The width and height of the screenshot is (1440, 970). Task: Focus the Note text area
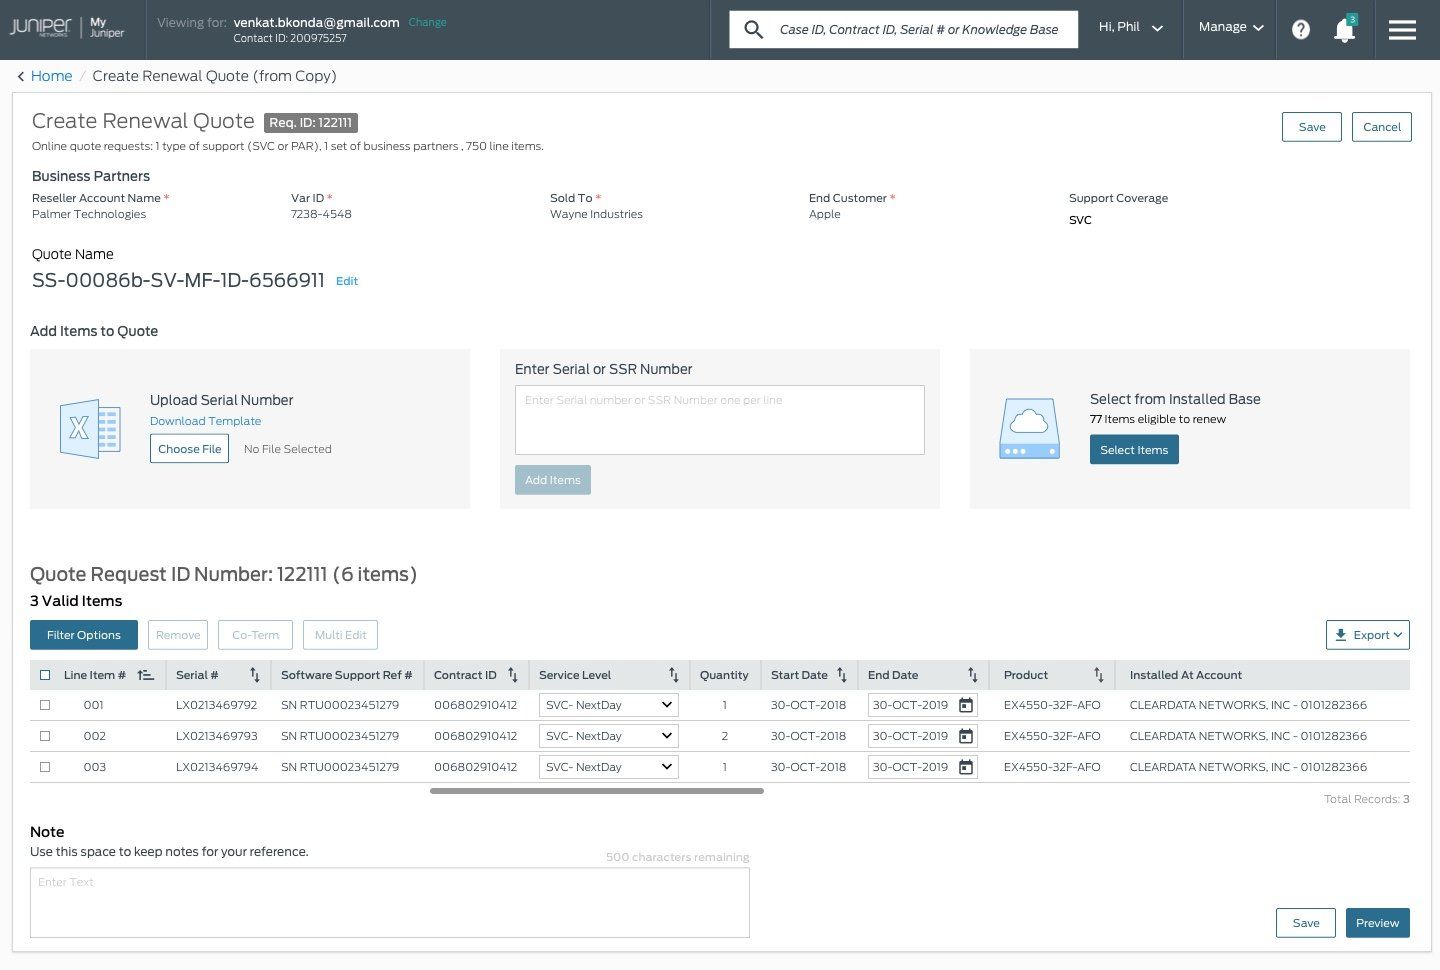390,903
